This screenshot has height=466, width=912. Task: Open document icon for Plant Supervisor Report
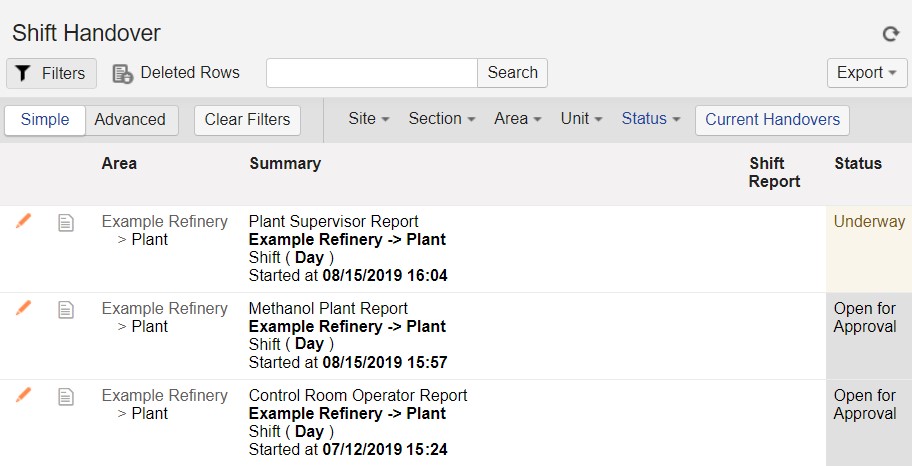point(66,223)
